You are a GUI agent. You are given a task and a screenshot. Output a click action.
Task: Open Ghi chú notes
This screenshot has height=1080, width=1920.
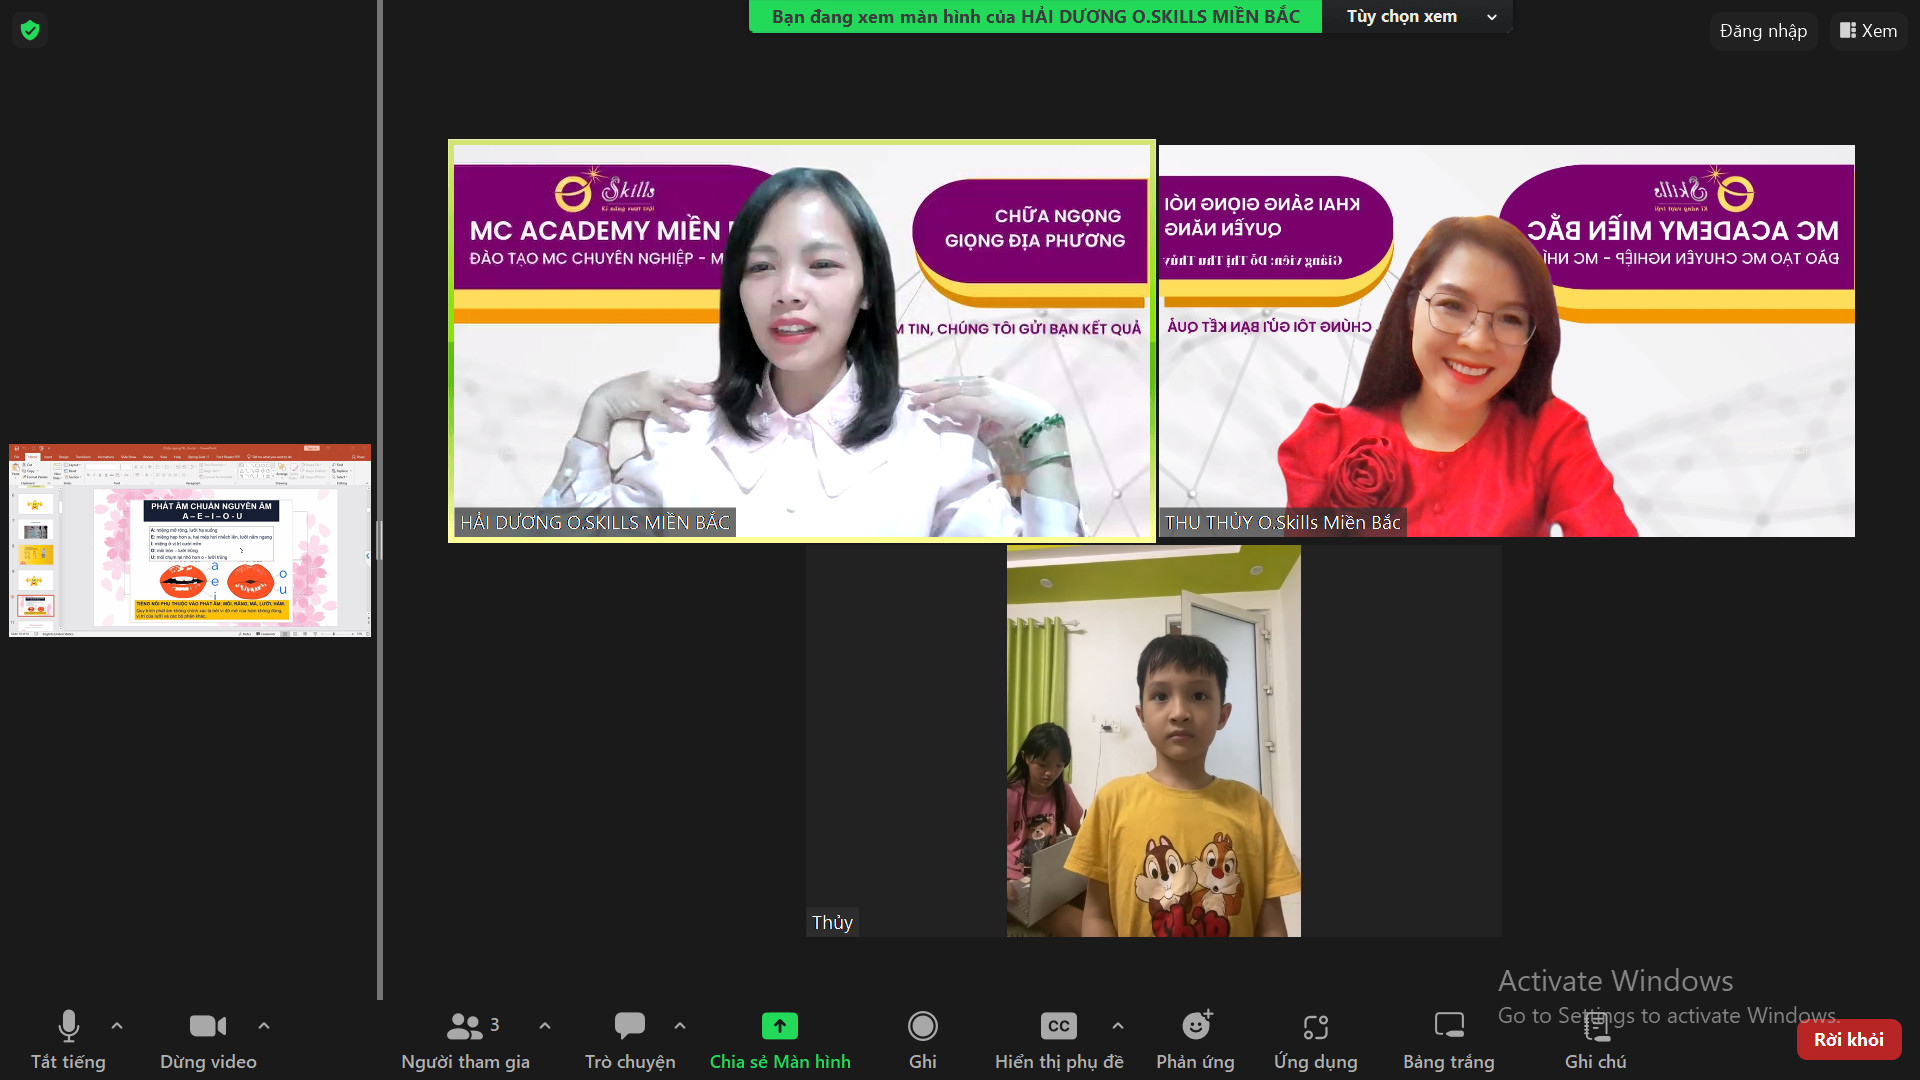[x=1595, y=1040]
